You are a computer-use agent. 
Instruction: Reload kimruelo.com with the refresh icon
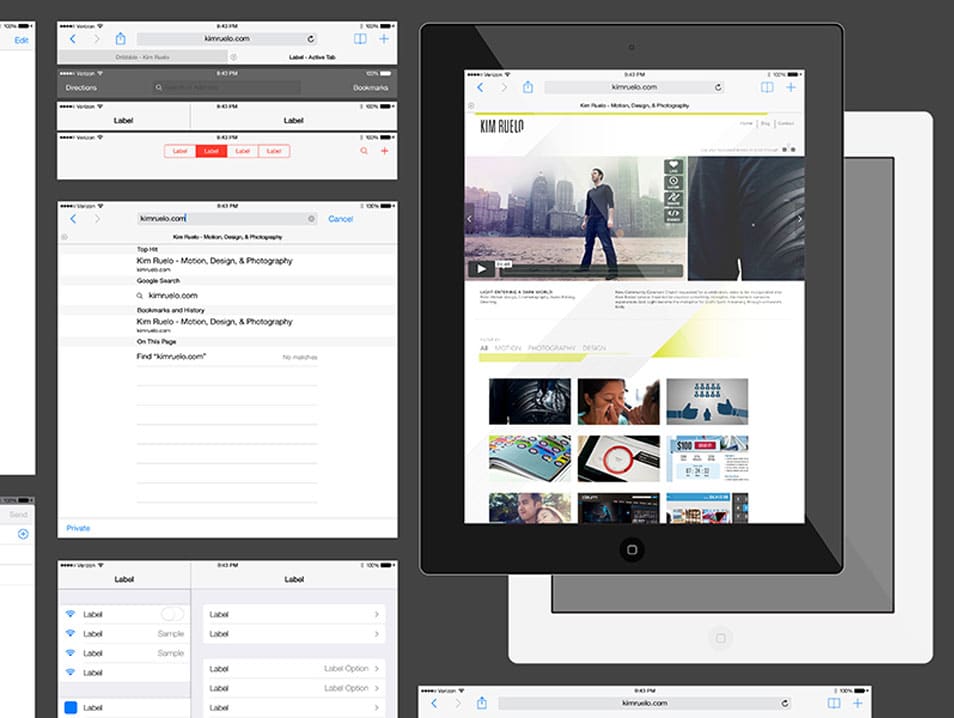click(719, 87)
